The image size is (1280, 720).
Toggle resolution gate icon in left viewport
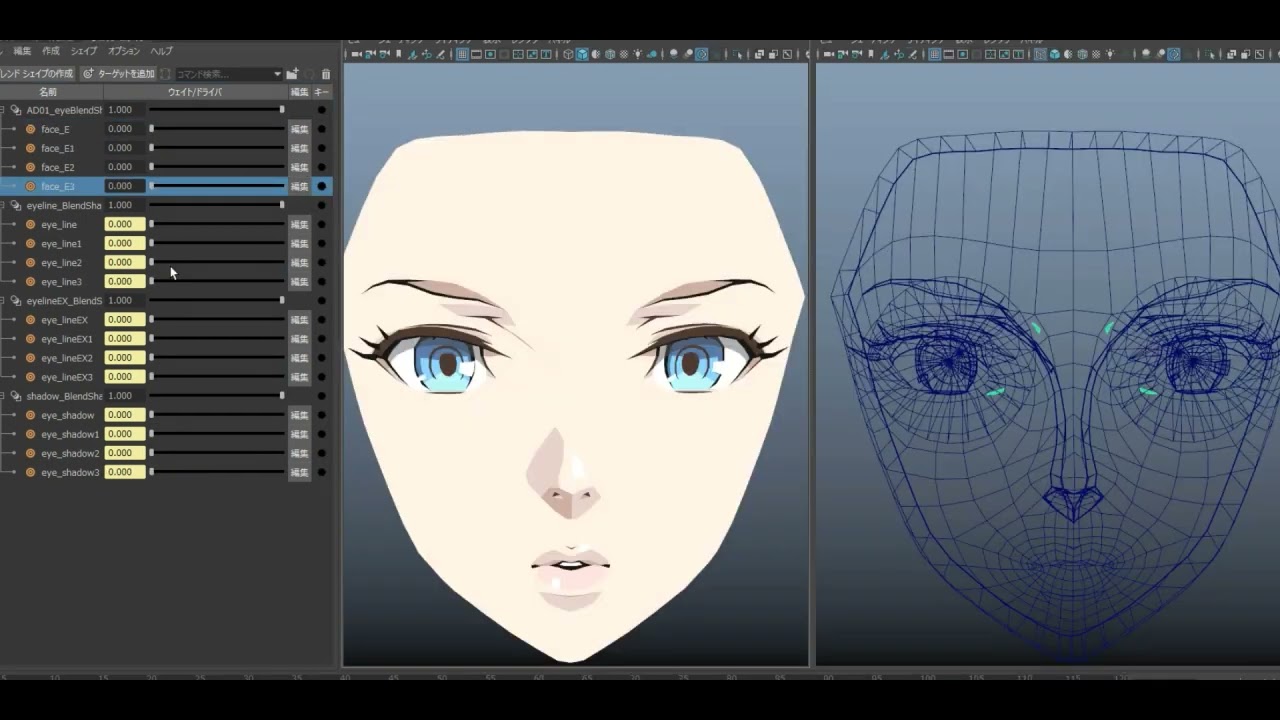[490, 54]
